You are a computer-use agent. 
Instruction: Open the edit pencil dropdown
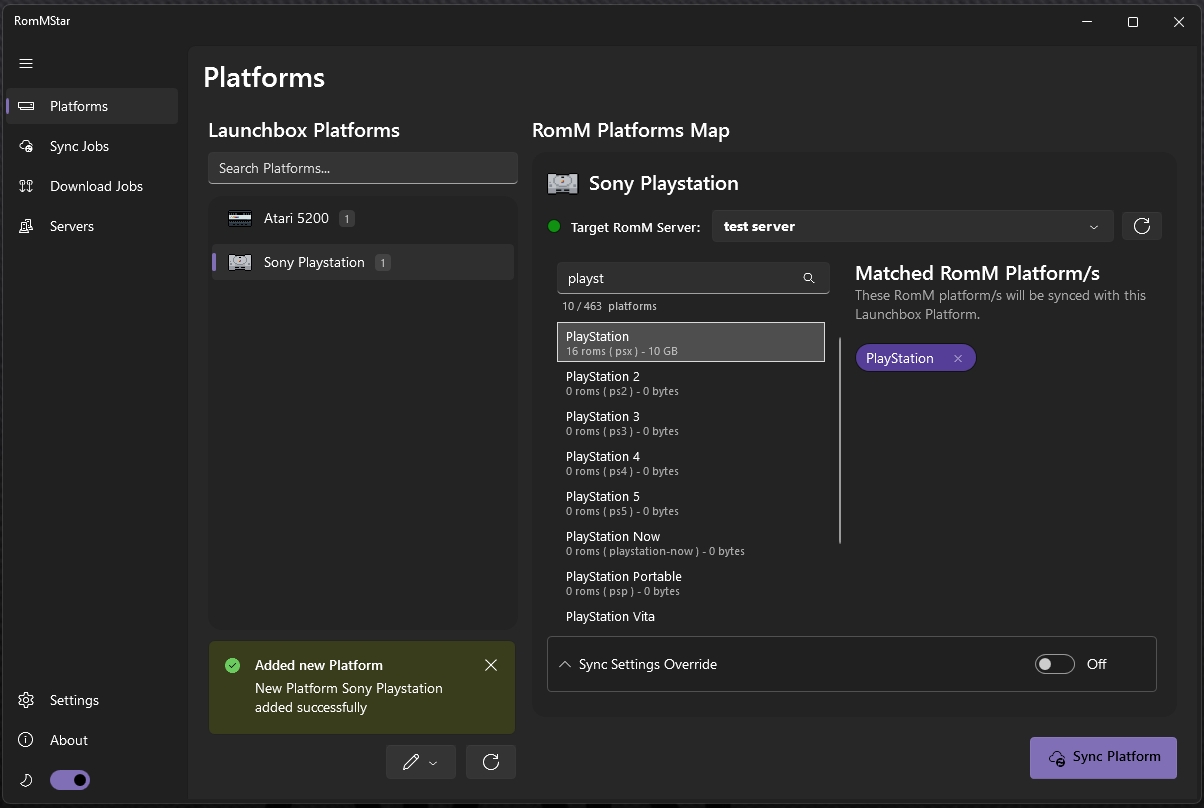pyautogui.click(x=420, y=762)
